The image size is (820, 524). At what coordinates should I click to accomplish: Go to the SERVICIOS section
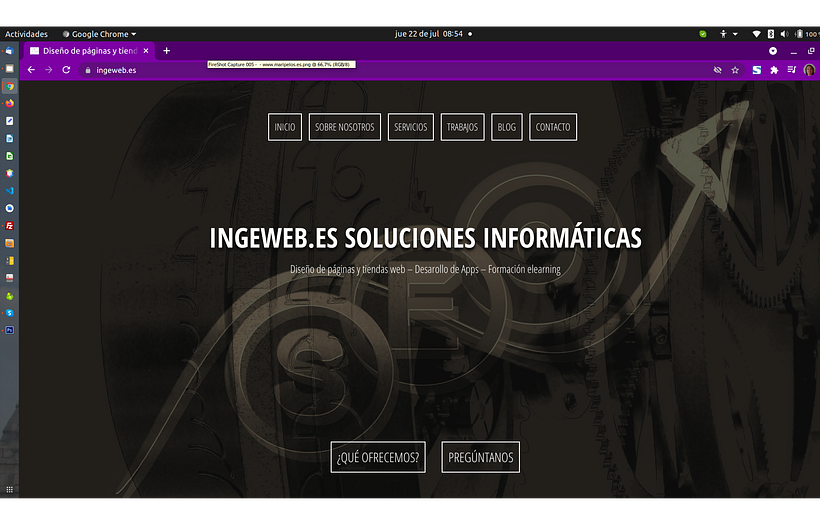pyautogui.click(x=411, y=127)
